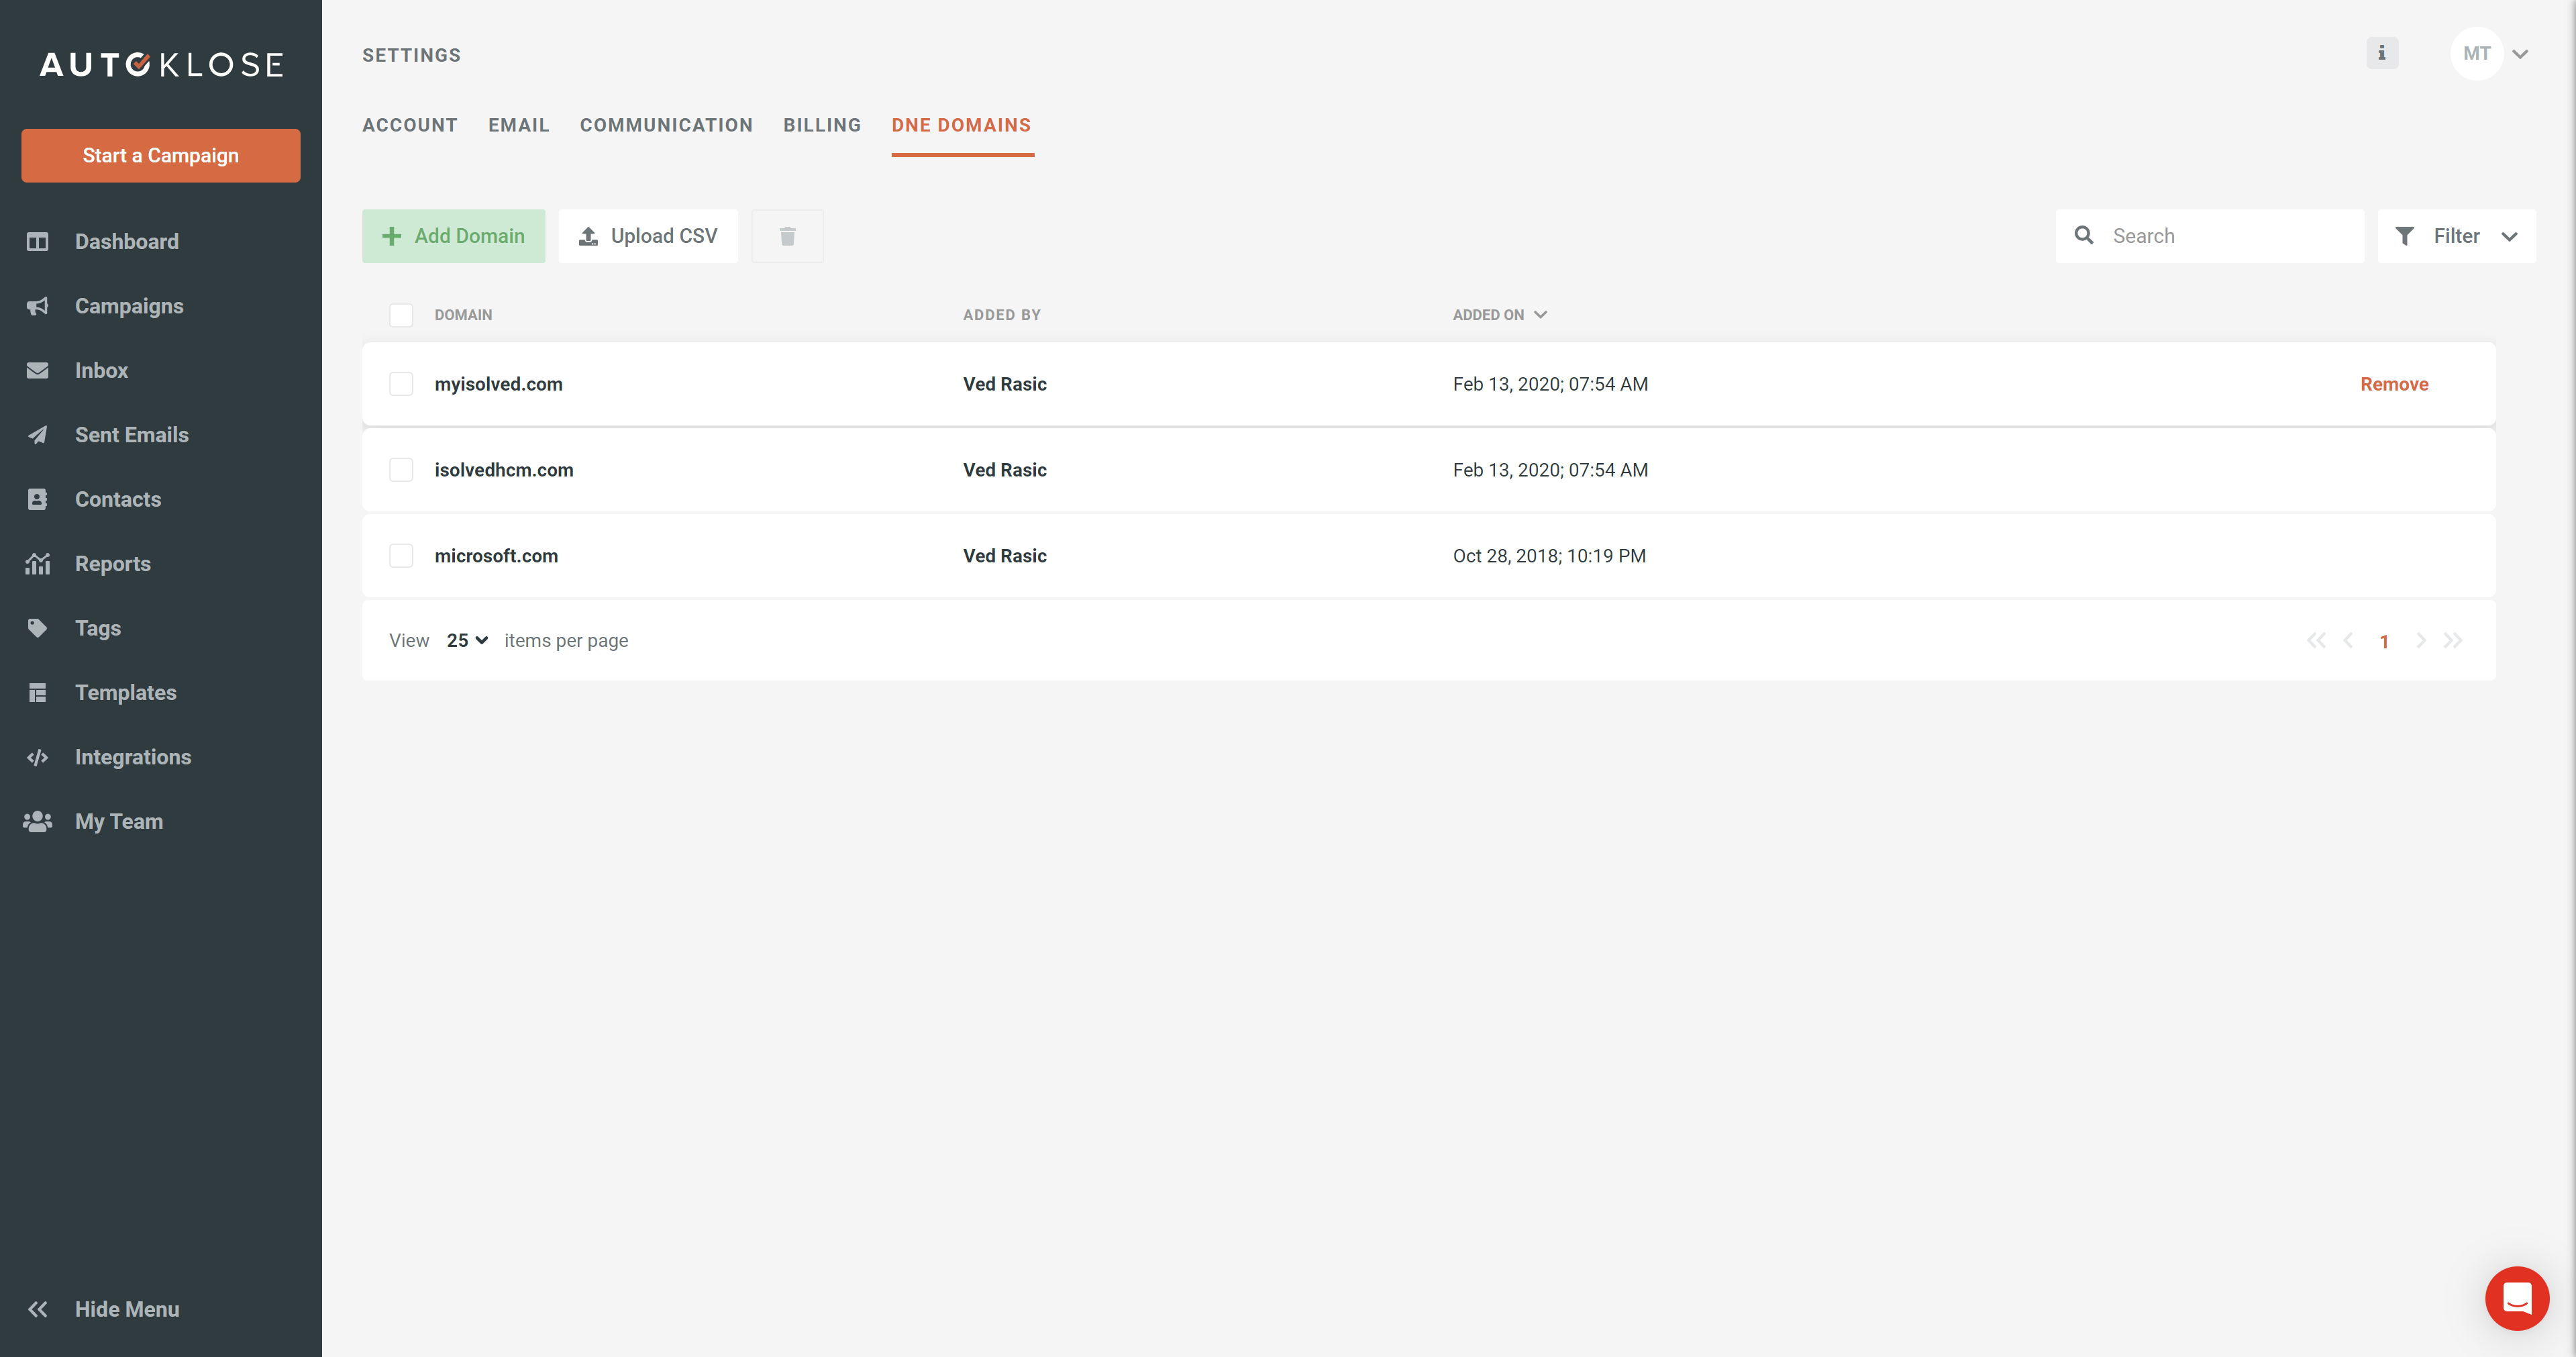This screenshot has width=2576, height=1357.
Task: Click the info icon in header
Action: [x=2382, y=53]
